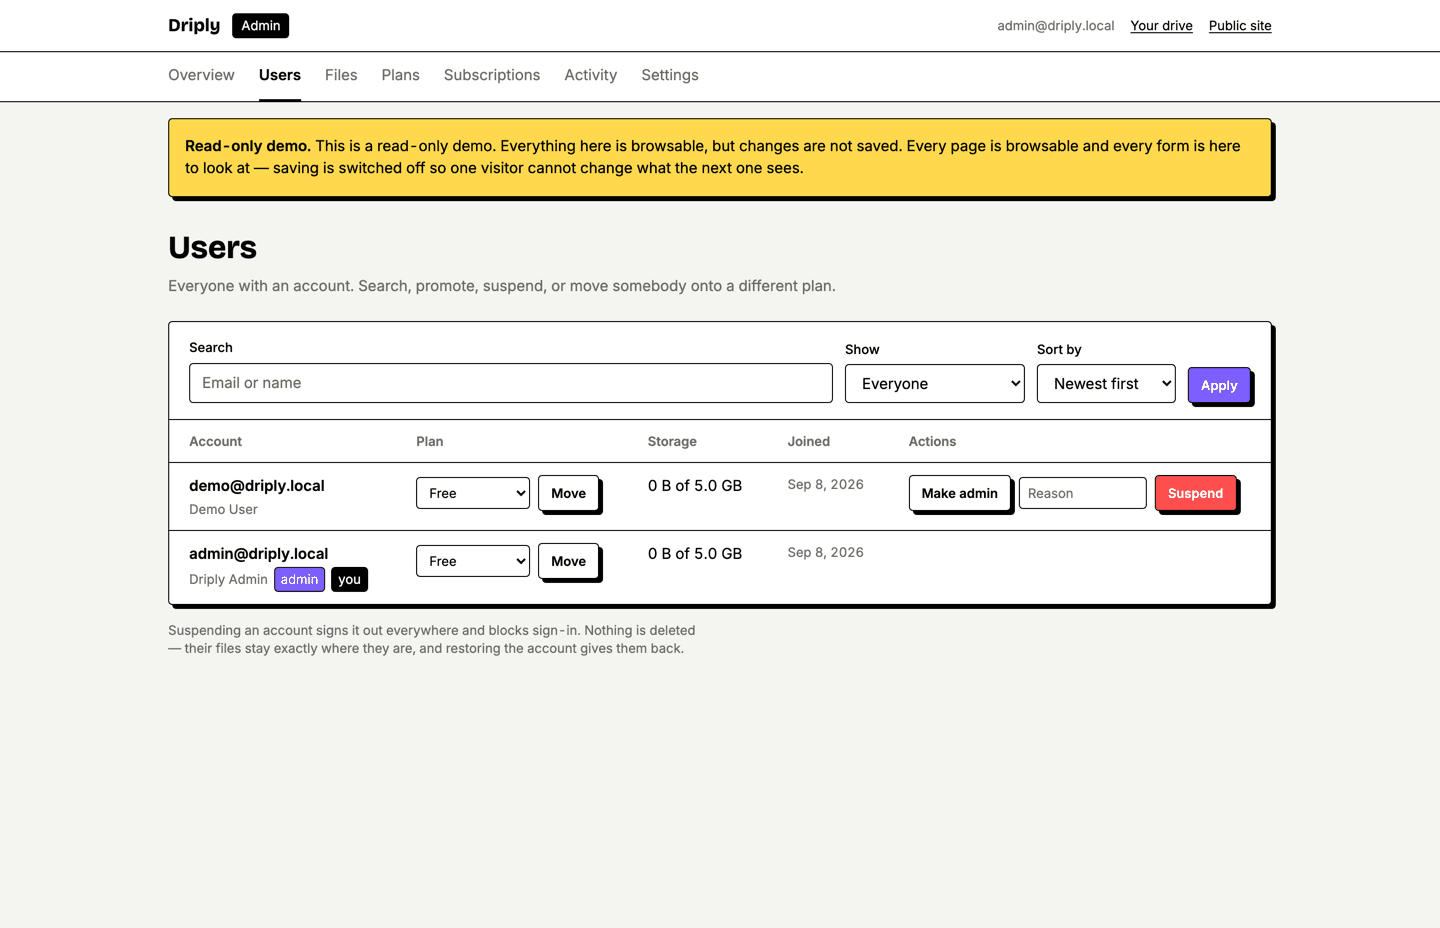Switch to the Subscriptions tab
Screen dimensions: 1440x928
(492, 75)
